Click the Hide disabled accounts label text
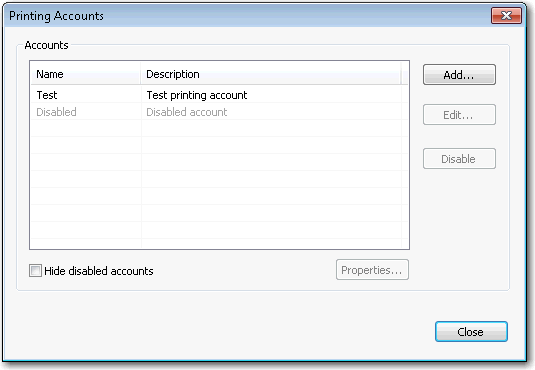Viewport: 535px width, 370px height. pos(99,271)
